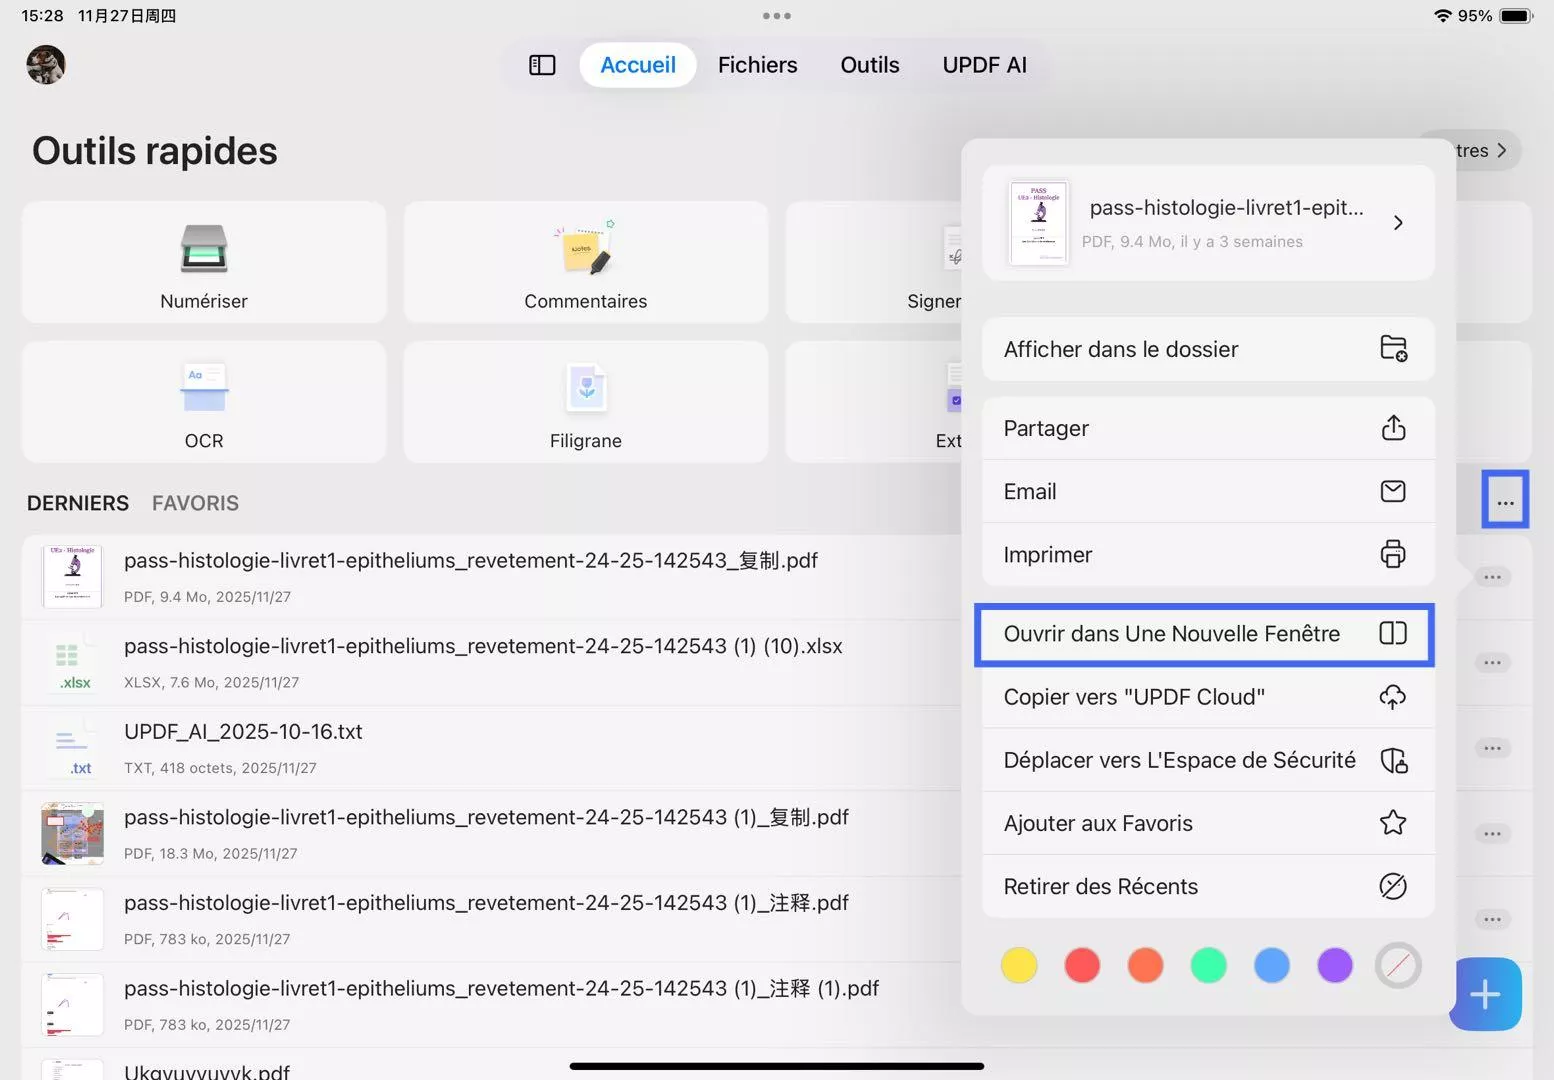1554x1080 pixels.
Task: Open more options for the (1)_复制.pdf file
Action: [x=1492, y=834]
